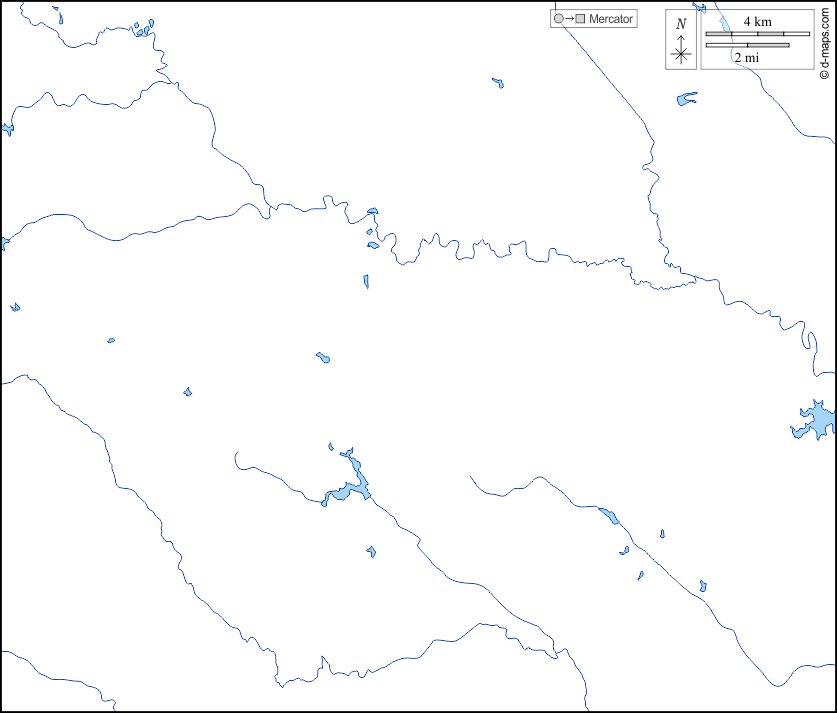Click the arrow between circle and square
The width and height of the screenshot is (837, 713).
coord(569,19)
